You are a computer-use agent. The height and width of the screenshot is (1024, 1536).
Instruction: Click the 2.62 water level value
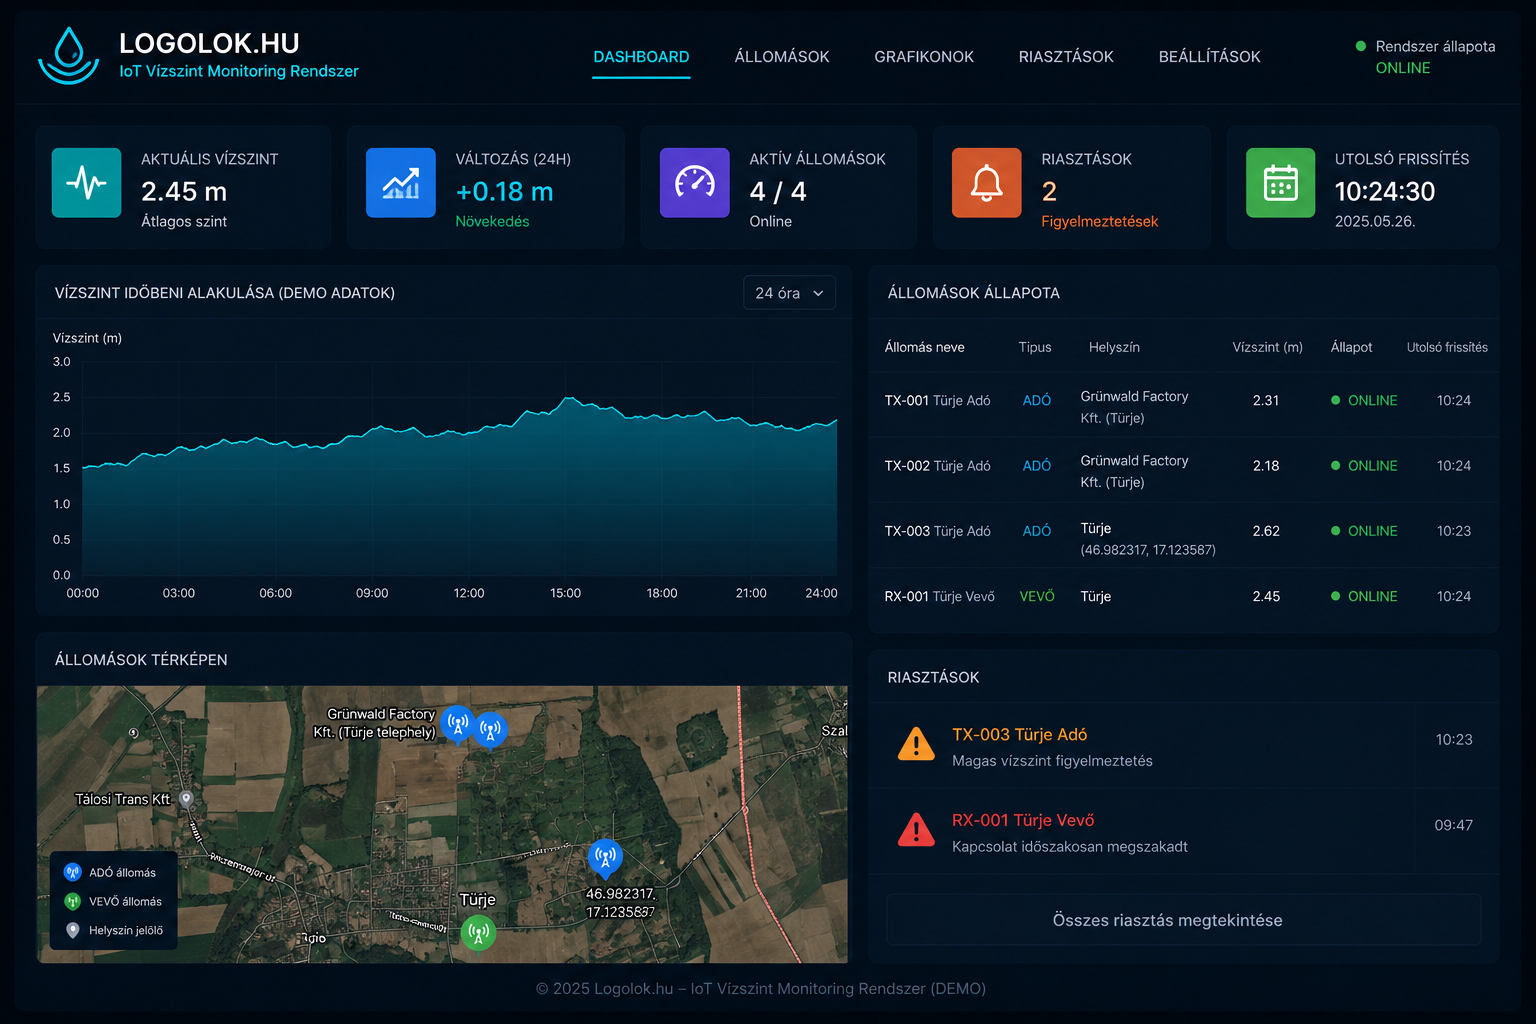1266,531
